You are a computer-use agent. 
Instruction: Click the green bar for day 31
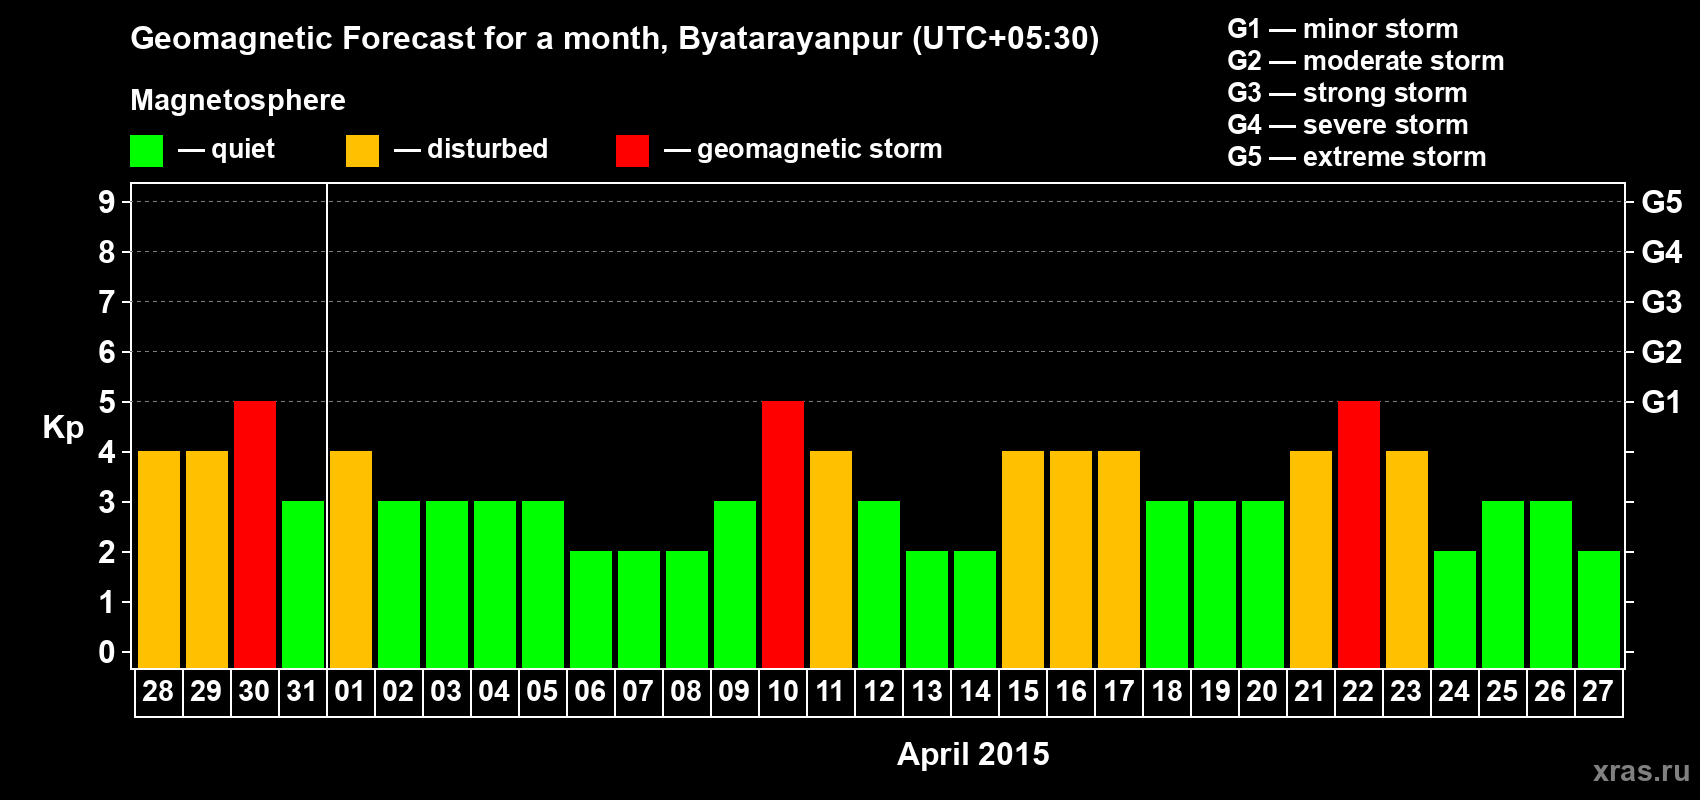(x=303, y=585)
